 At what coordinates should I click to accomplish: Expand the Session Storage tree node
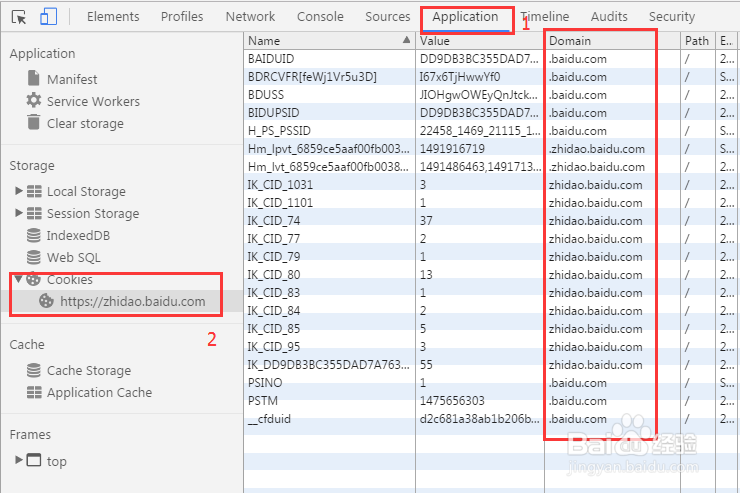(x=19, y=213)
